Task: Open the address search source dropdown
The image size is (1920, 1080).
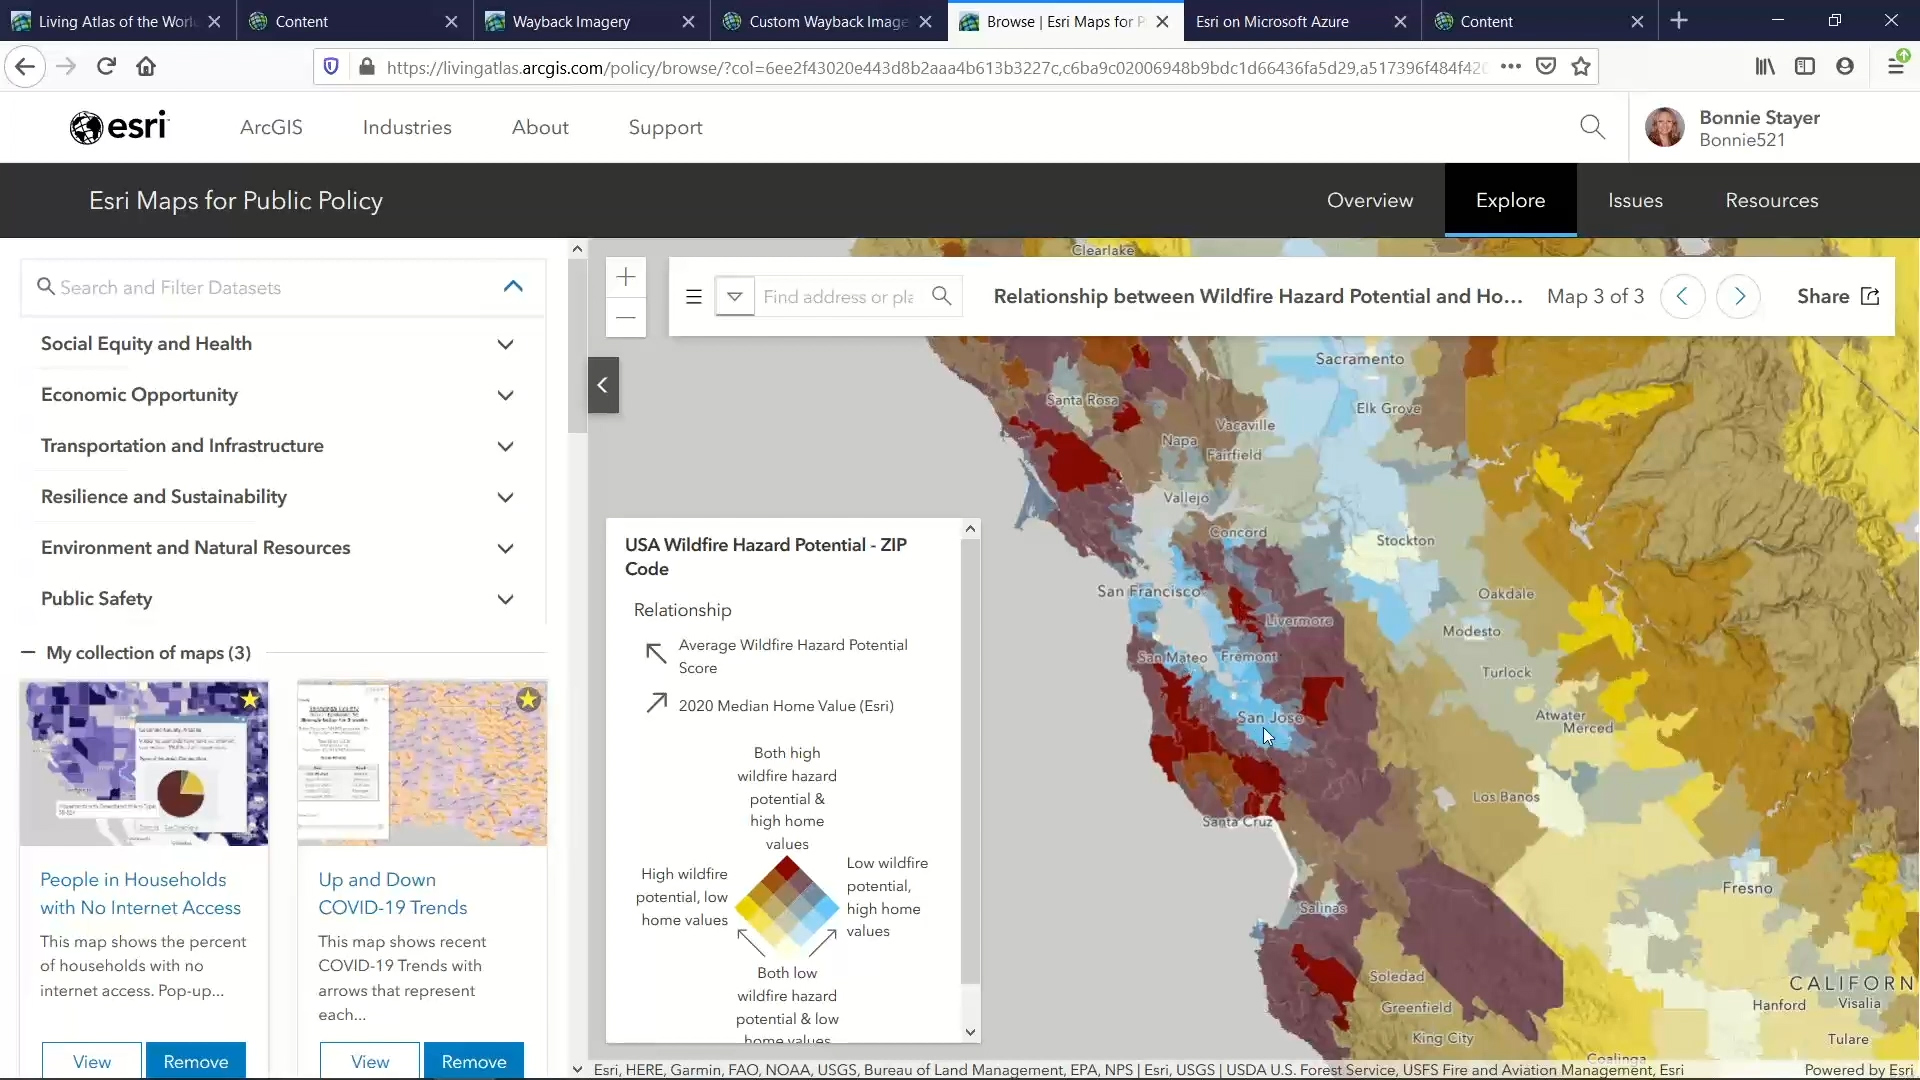Action: tap(735, 296)
